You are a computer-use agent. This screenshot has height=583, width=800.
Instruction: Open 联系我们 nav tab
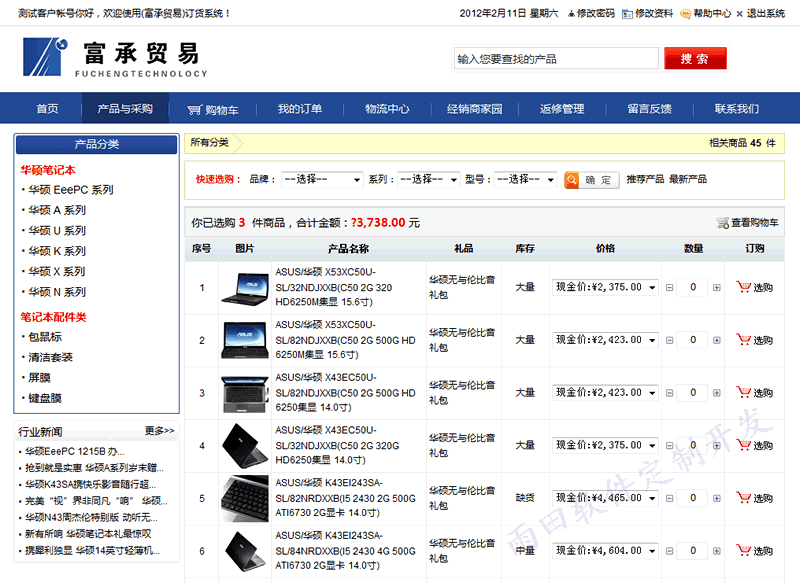(737, 109)
